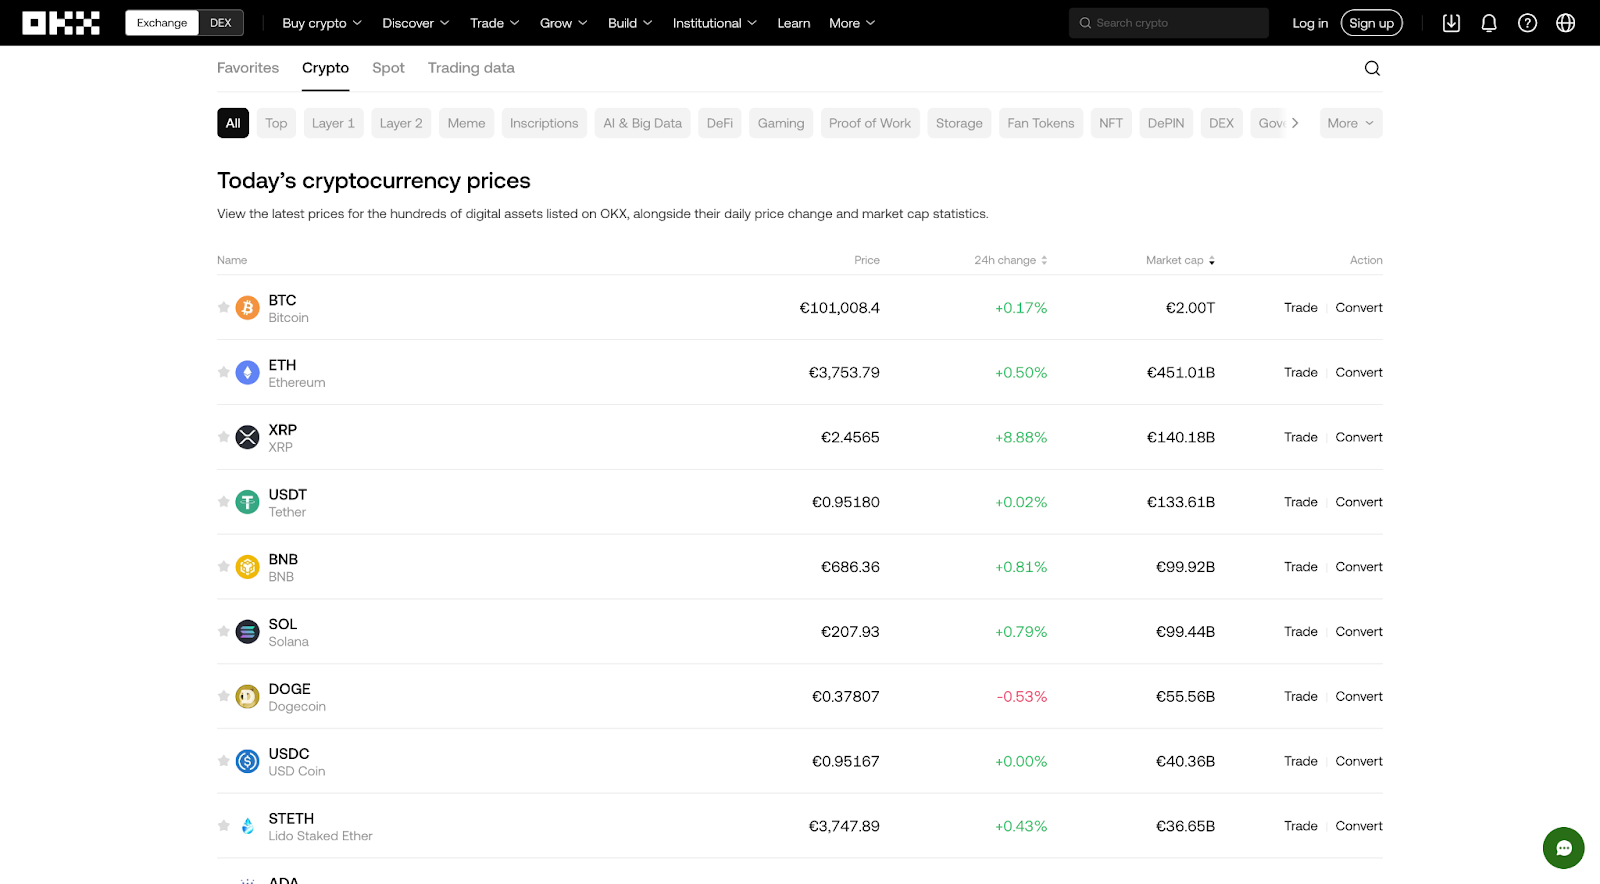Select the Trading data tab
The image size is (1600, 884).
click(x=471, y=68)
